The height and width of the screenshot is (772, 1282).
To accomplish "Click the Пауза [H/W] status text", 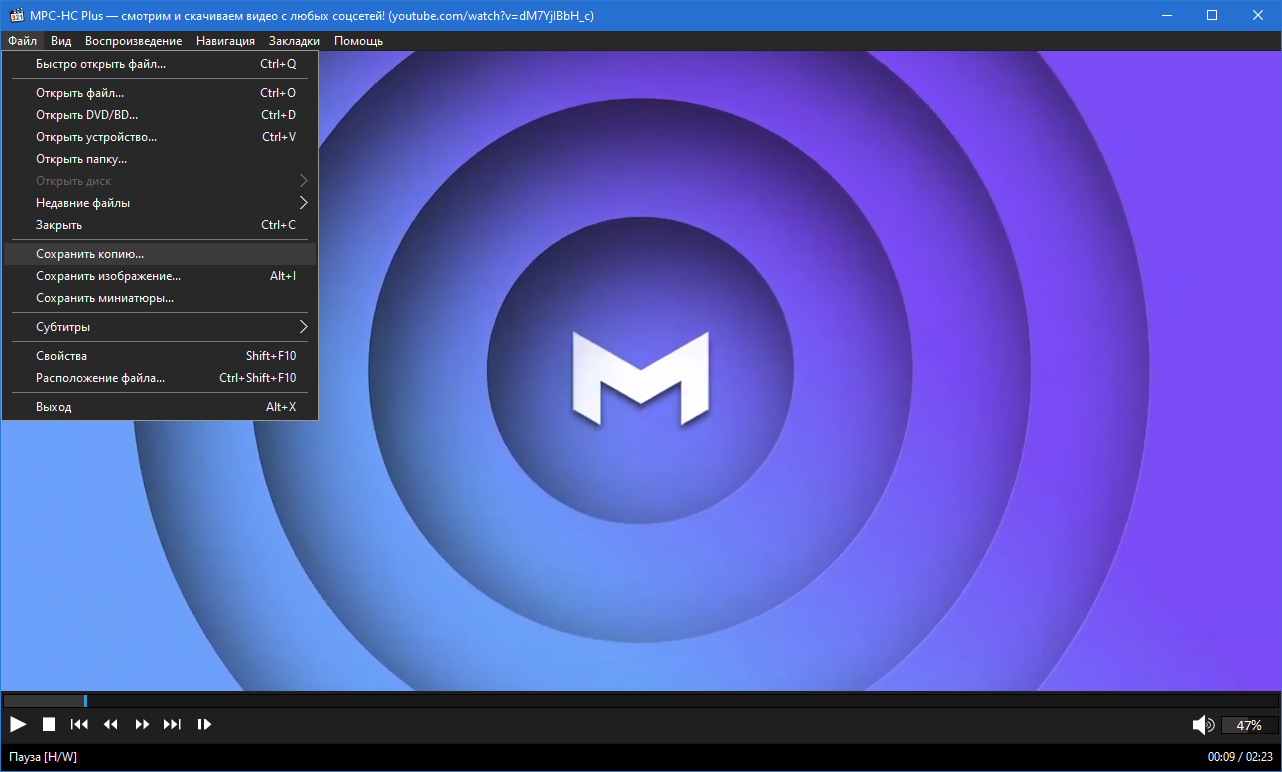I will click(43, 757).
